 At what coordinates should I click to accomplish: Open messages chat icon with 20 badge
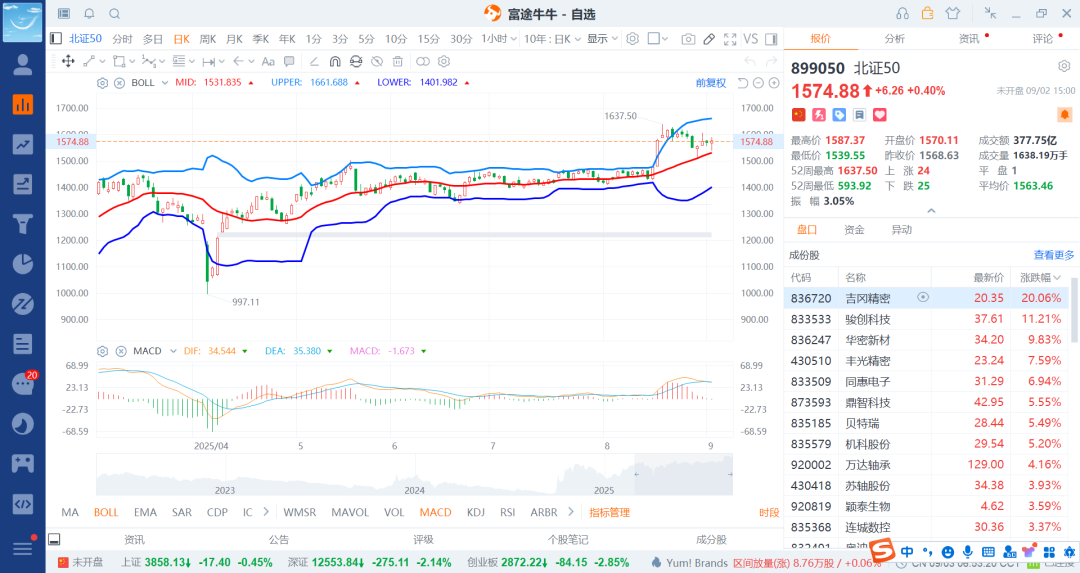24,383
